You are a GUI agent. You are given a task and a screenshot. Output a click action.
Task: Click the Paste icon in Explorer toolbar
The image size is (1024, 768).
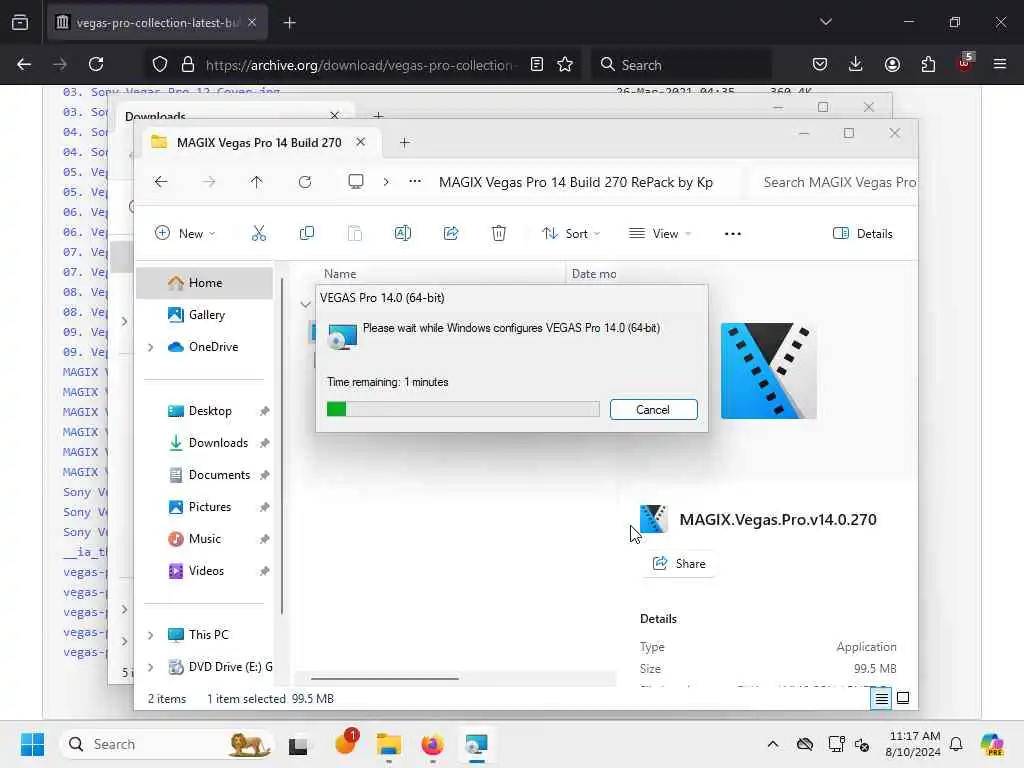(355, 233)
